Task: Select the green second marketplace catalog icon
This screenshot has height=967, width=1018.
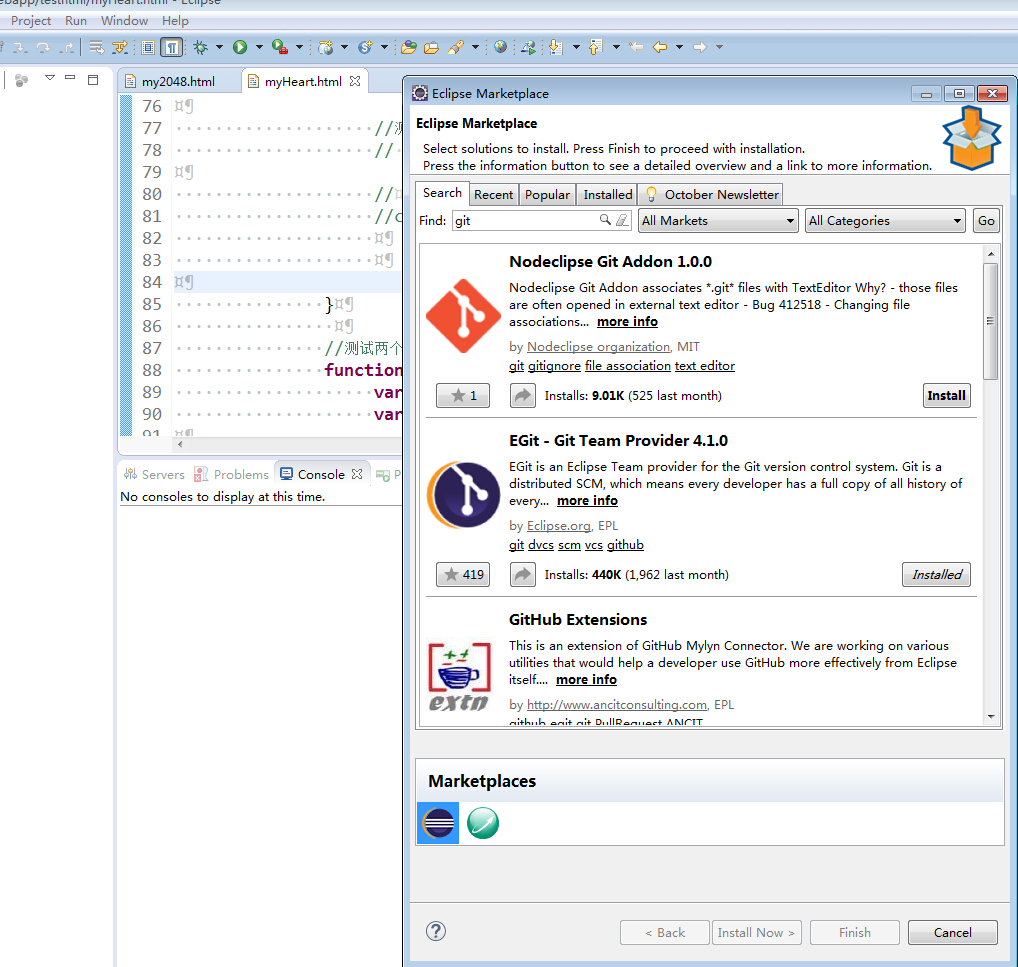Action: coord(483,823)
